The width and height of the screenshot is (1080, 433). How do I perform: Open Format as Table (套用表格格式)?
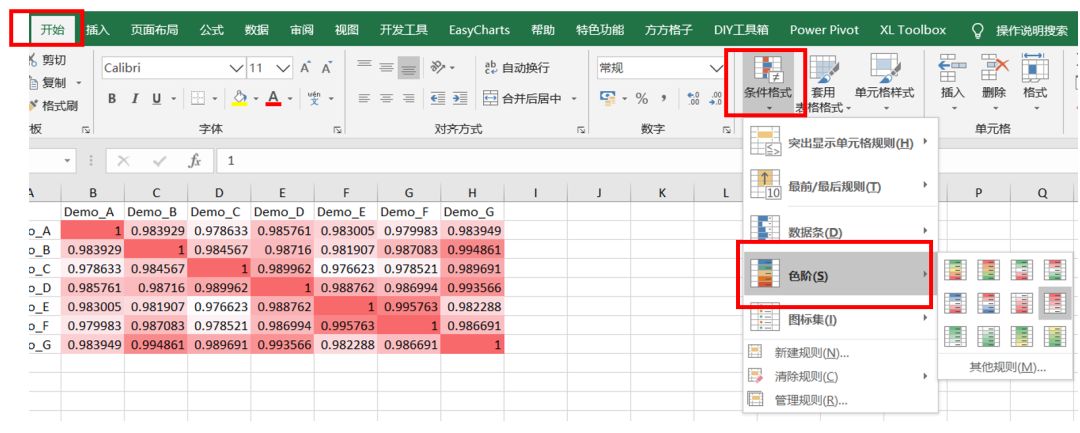[x=824, y=83]
